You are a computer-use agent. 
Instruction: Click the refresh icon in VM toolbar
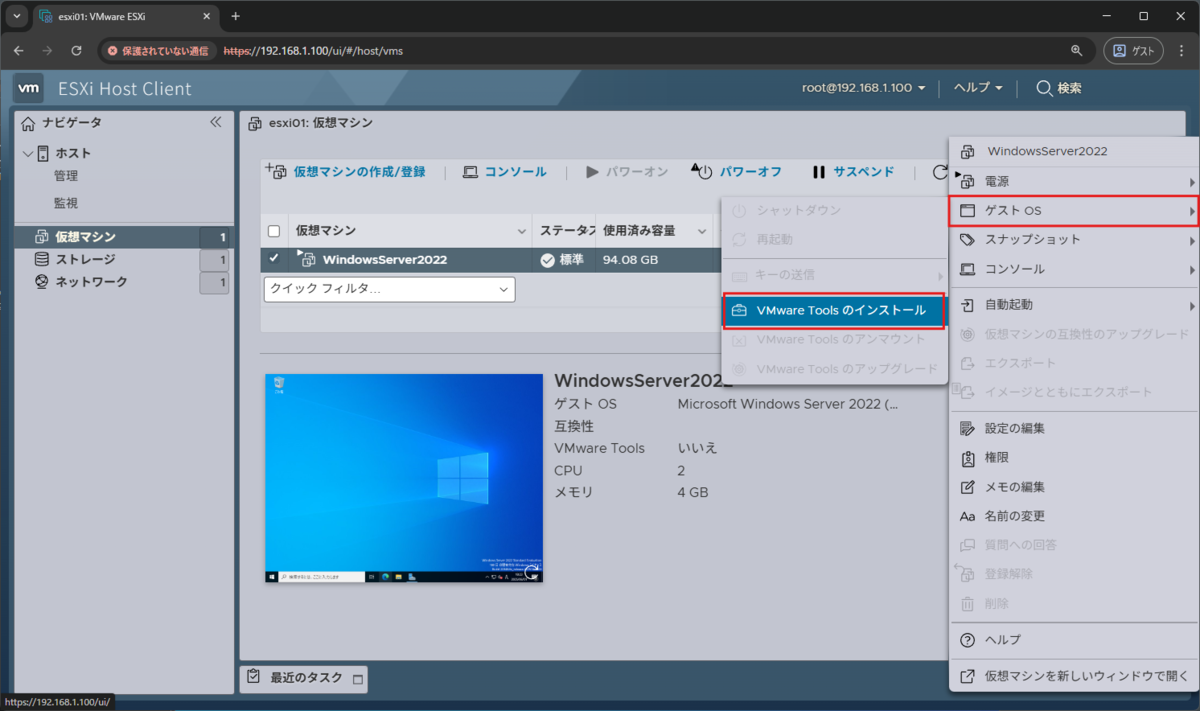coord(939,172)
